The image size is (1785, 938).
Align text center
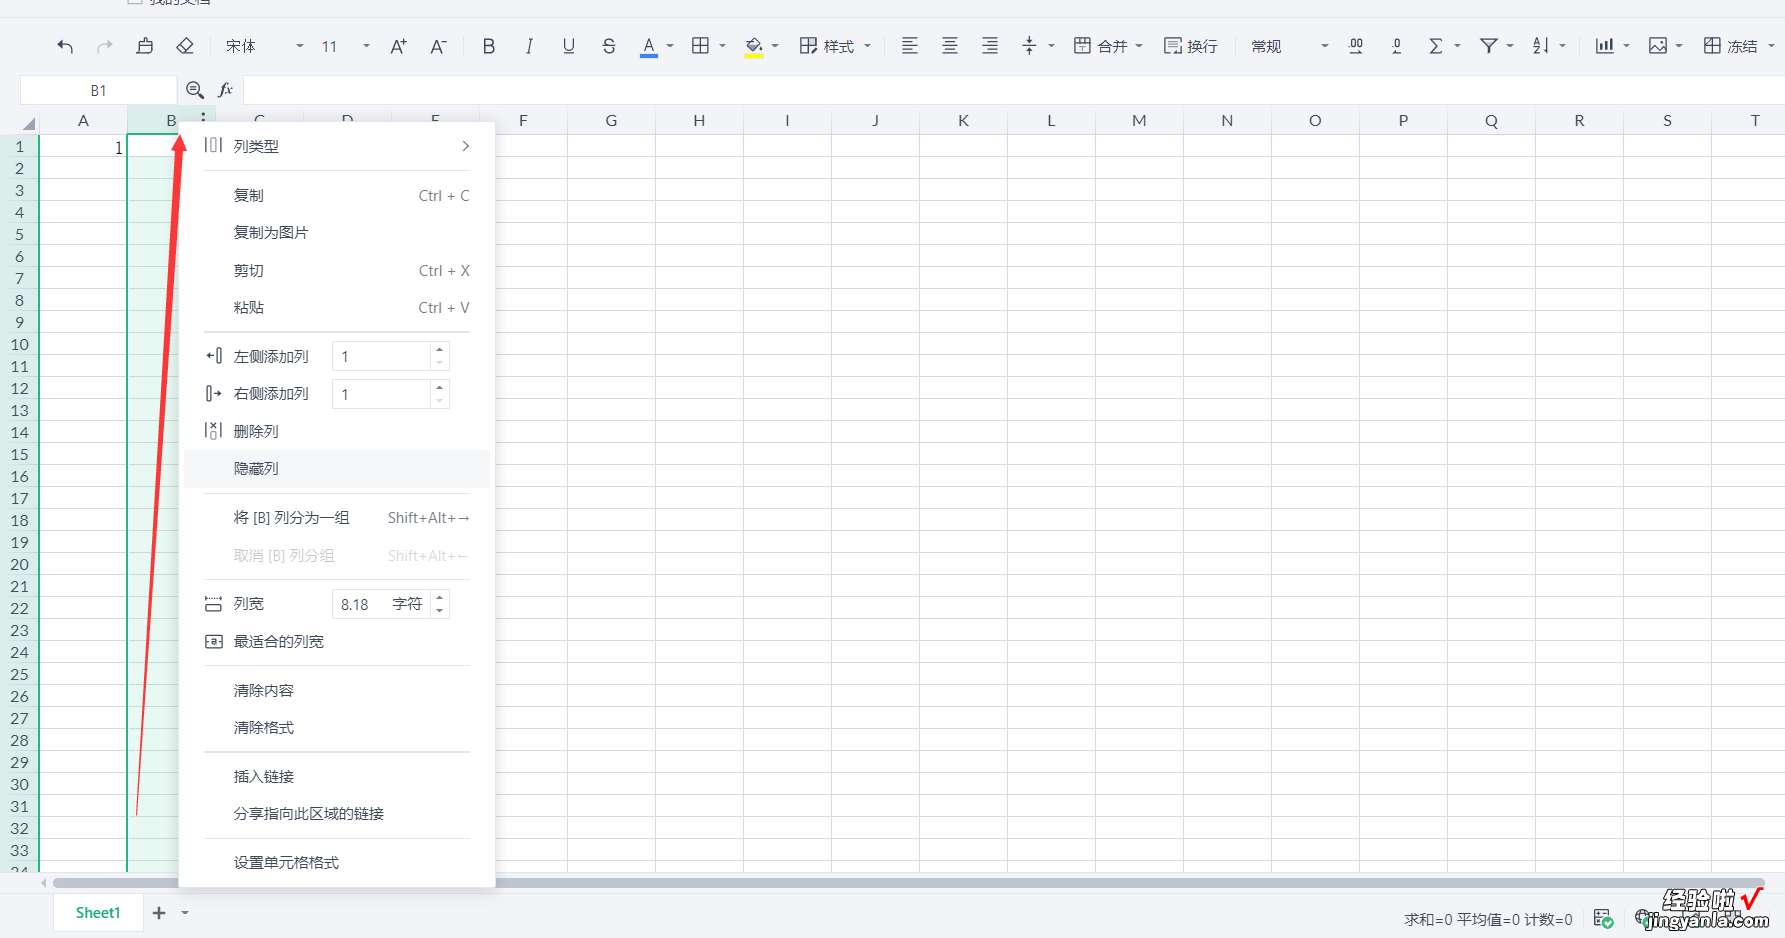950,46
